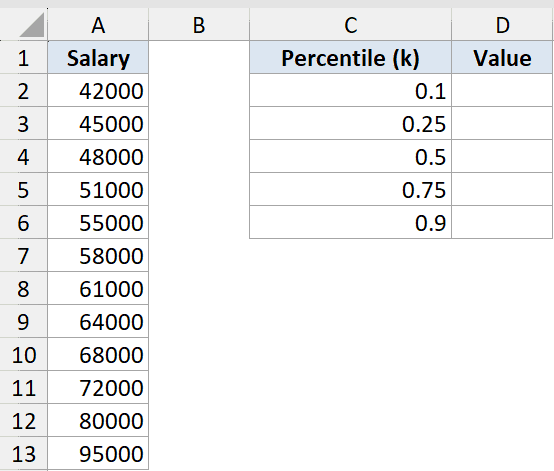Select the percentile cell 0.25

pos(350,123)
